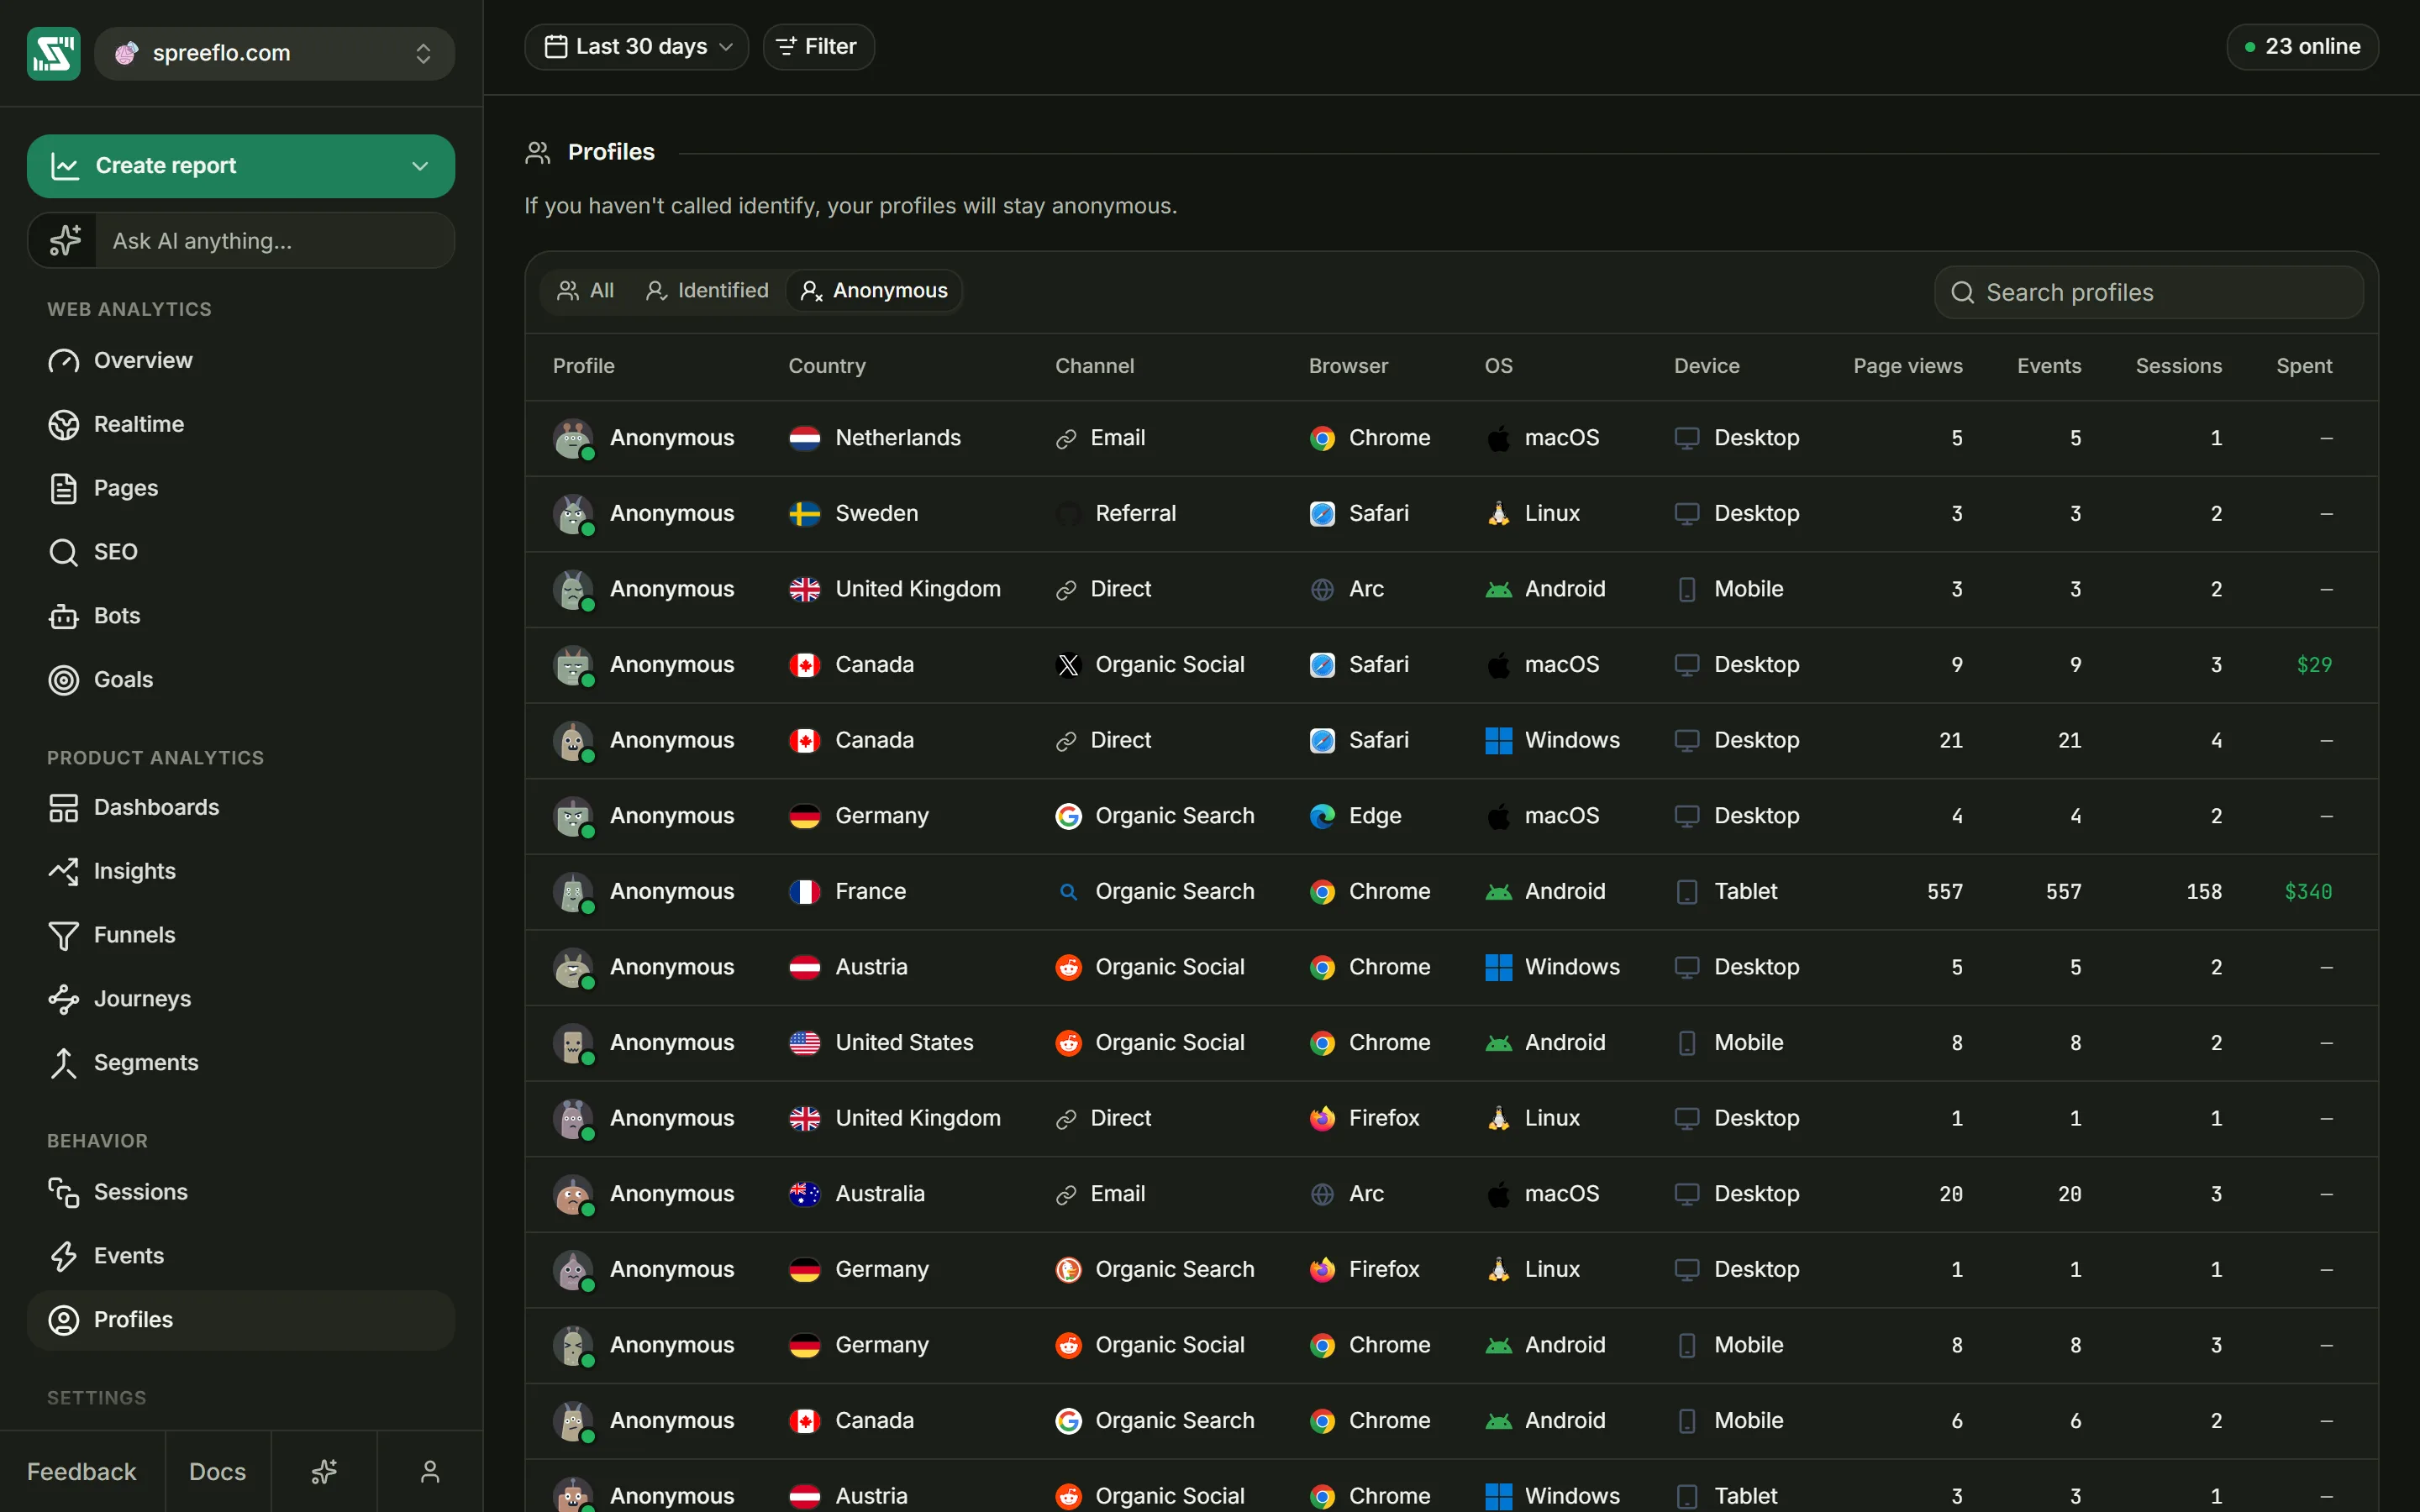
Task: Open Realtime in sidebar
Action: coord(240,424)
